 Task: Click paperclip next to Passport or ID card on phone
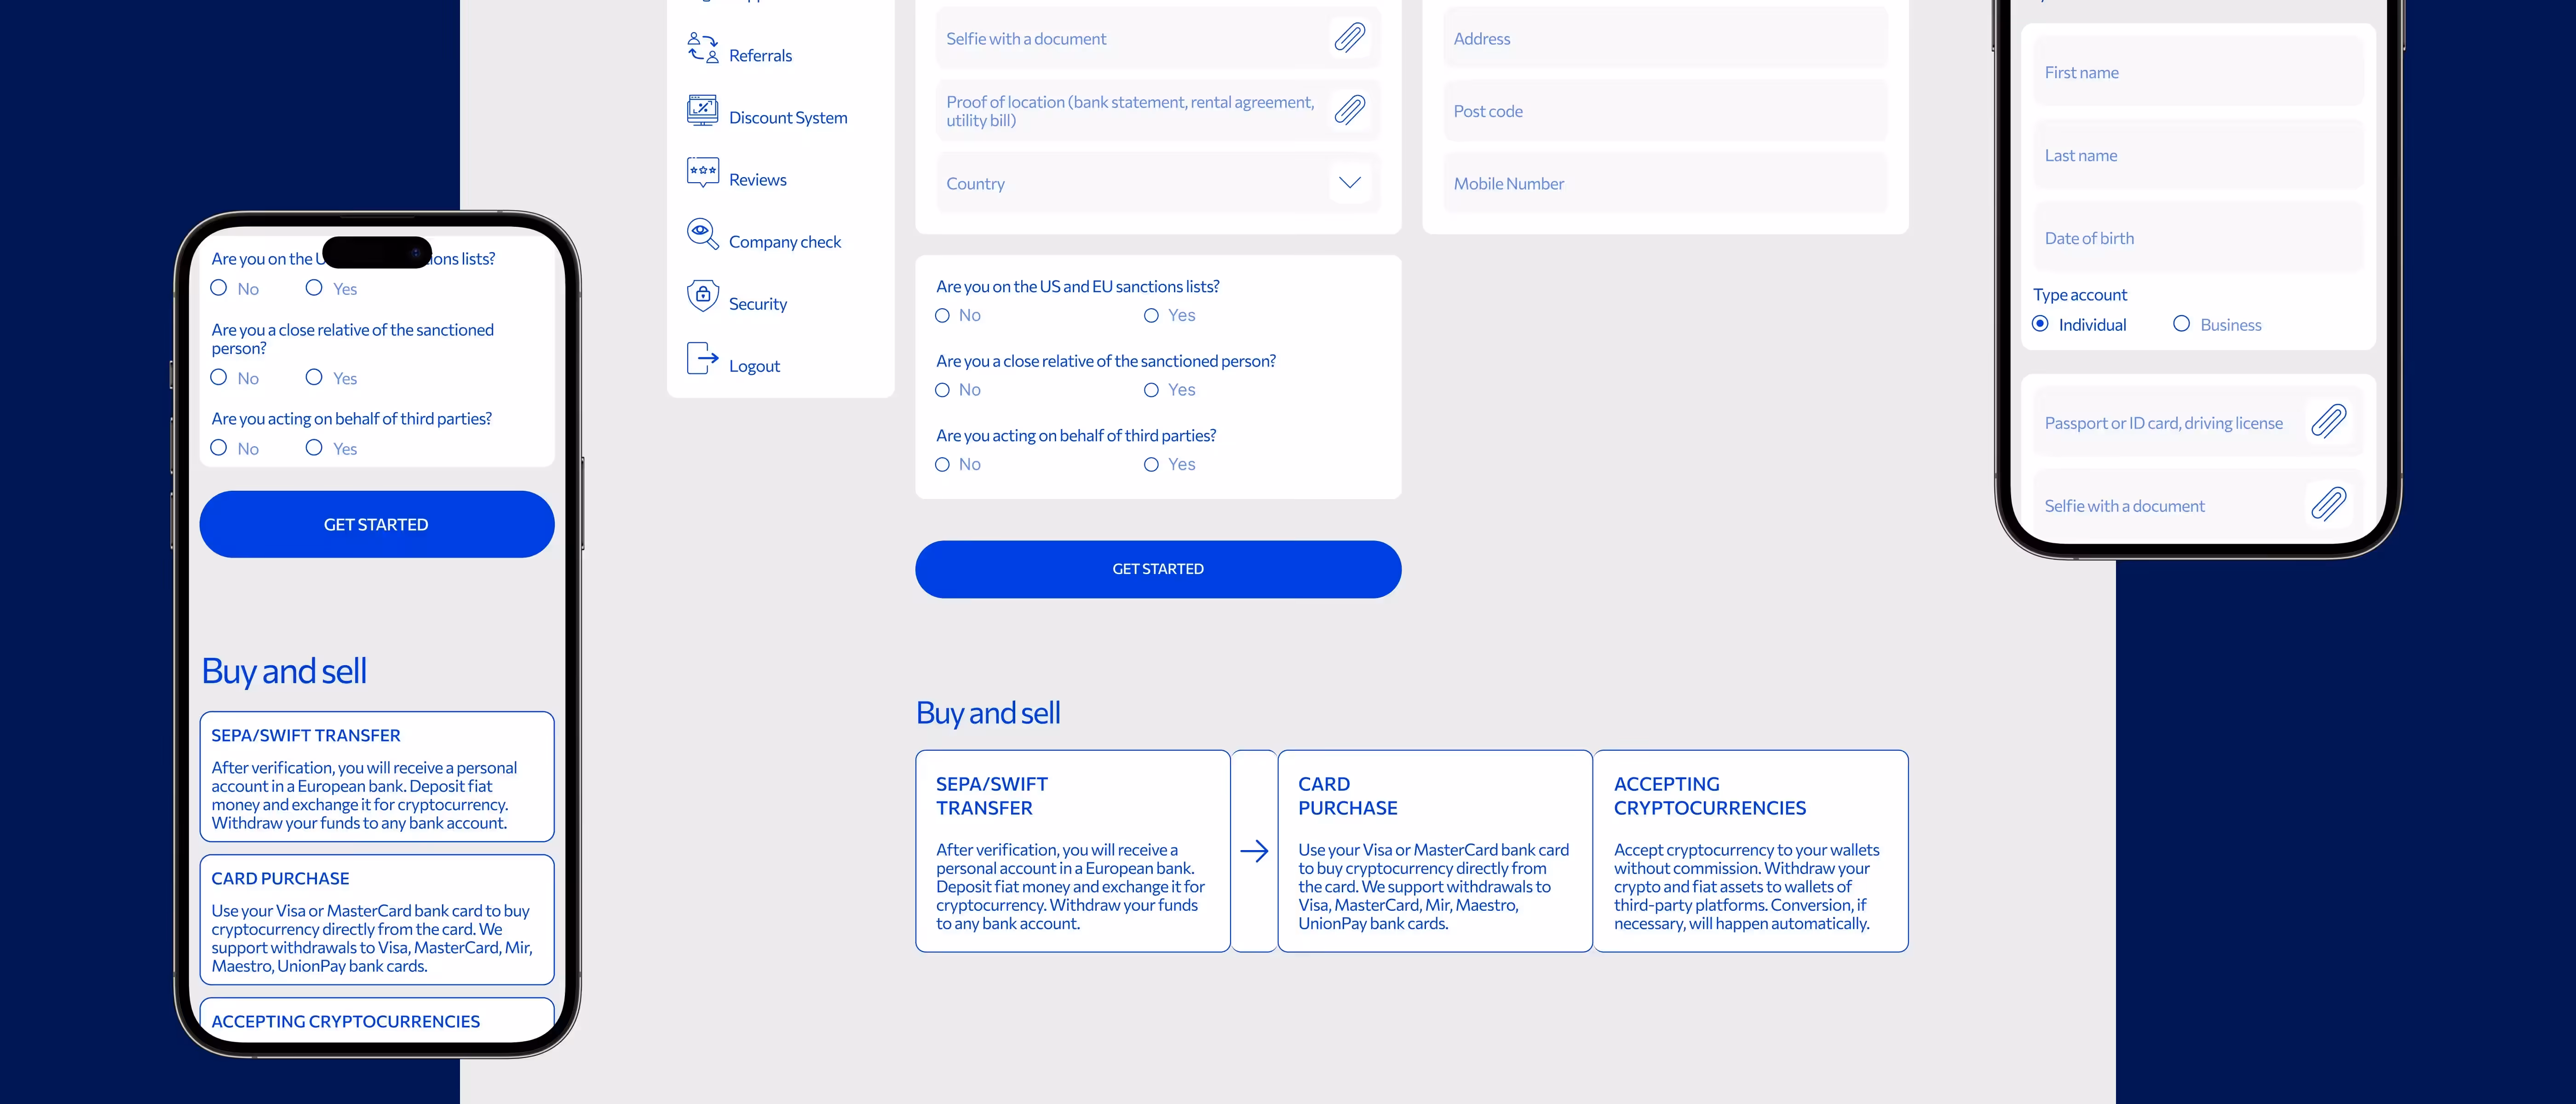tap(2329, 421)
